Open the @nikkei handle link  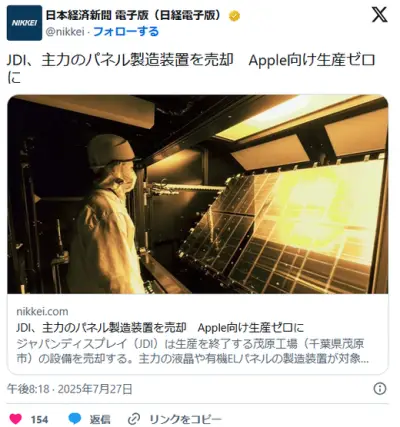pos(65,32)
